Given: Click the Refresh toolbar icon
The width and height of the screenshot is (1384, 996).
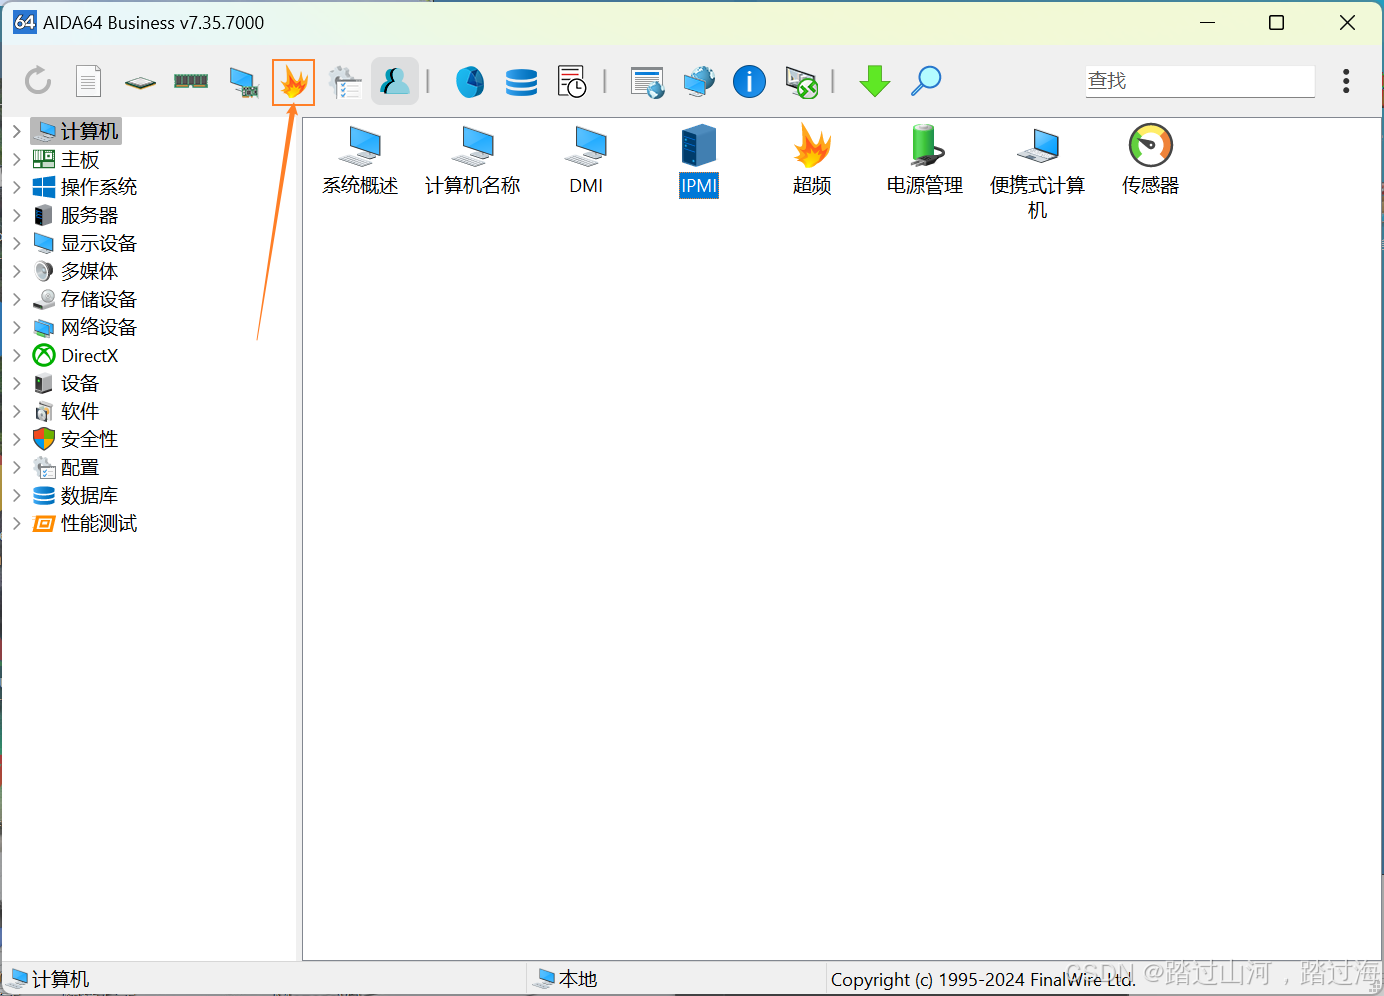Looking at the screenshot, I should (x=38, y=81).
